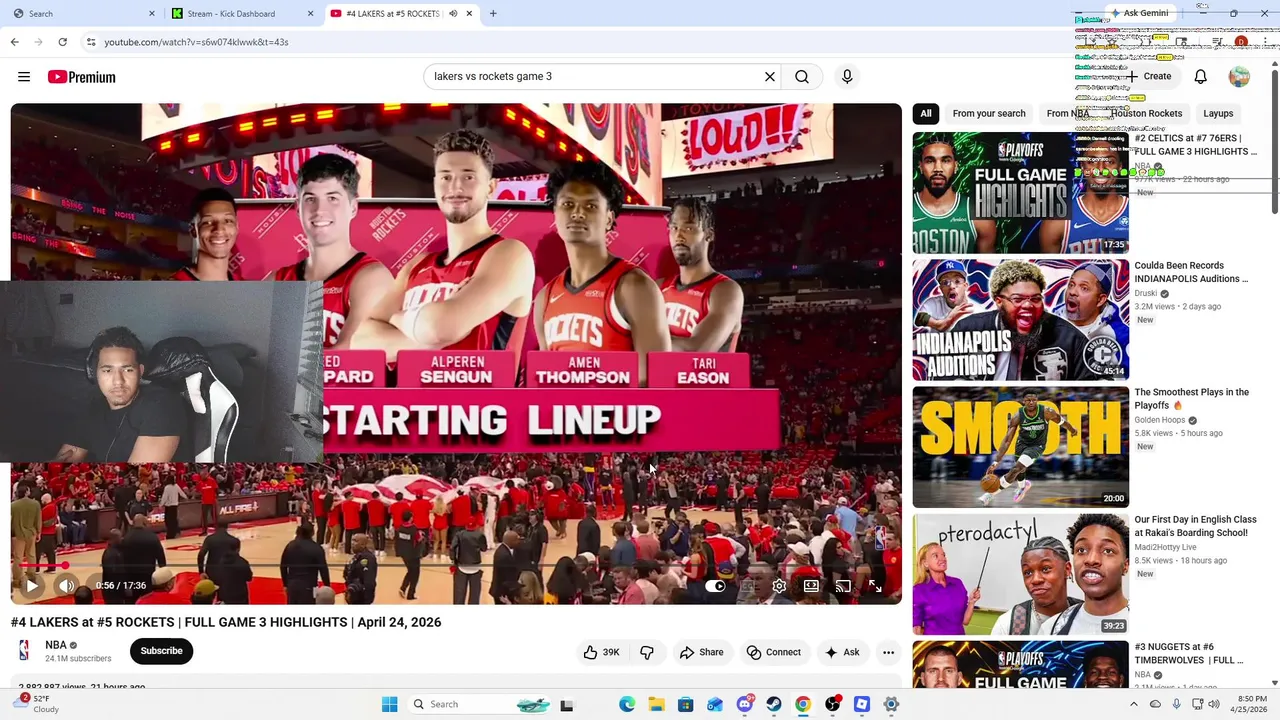Open the Connect button
This screenshot has height=720, width=1280.
click(773, 652)
